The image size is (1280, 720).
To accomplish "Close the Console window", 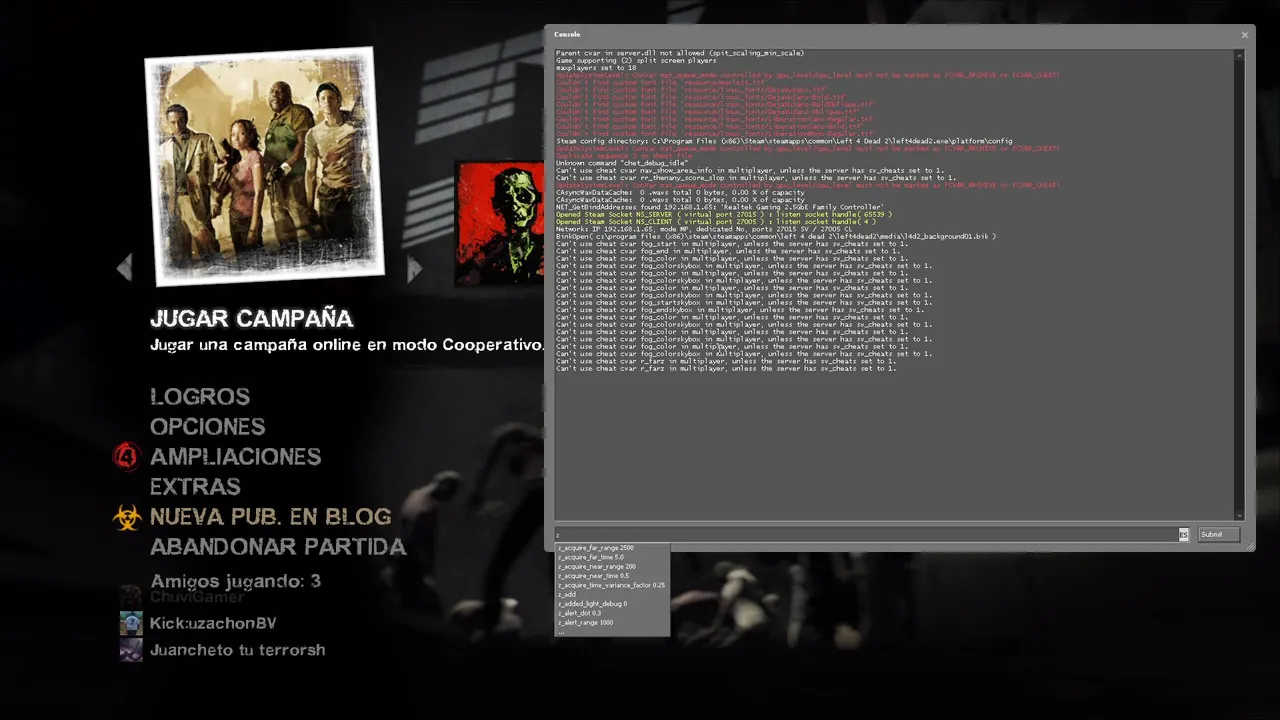I will [x=1244, y=35].
